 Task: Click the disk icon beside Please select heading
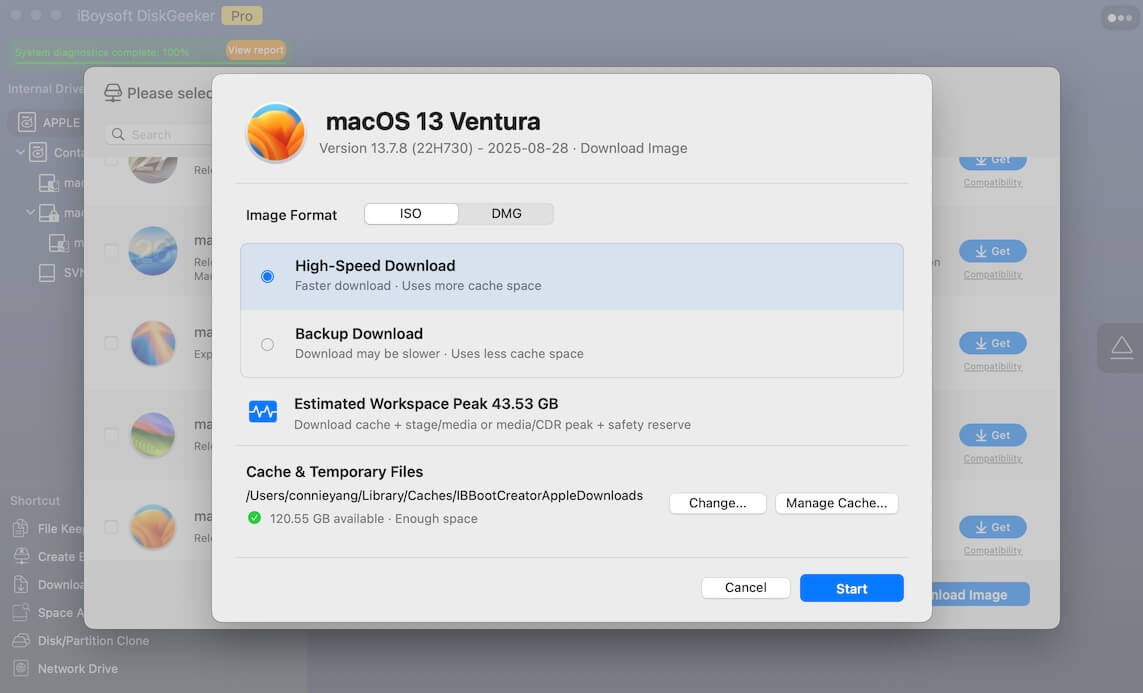113,93
